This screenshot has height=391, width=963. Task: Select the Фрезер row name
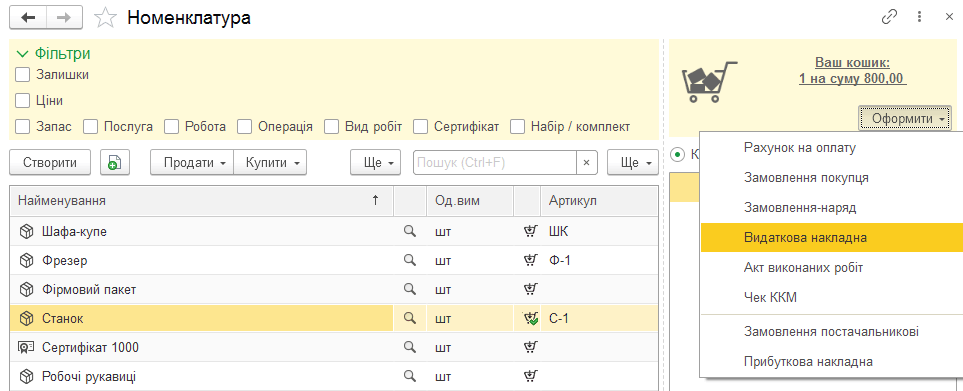[64, 261]
